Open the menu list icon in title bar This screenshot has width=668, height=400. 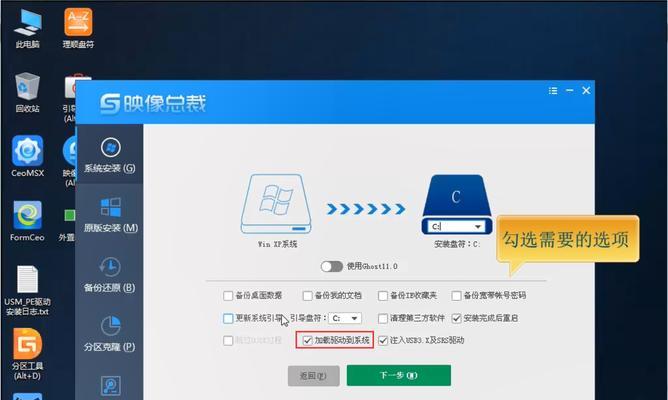[x=553, y=91]
